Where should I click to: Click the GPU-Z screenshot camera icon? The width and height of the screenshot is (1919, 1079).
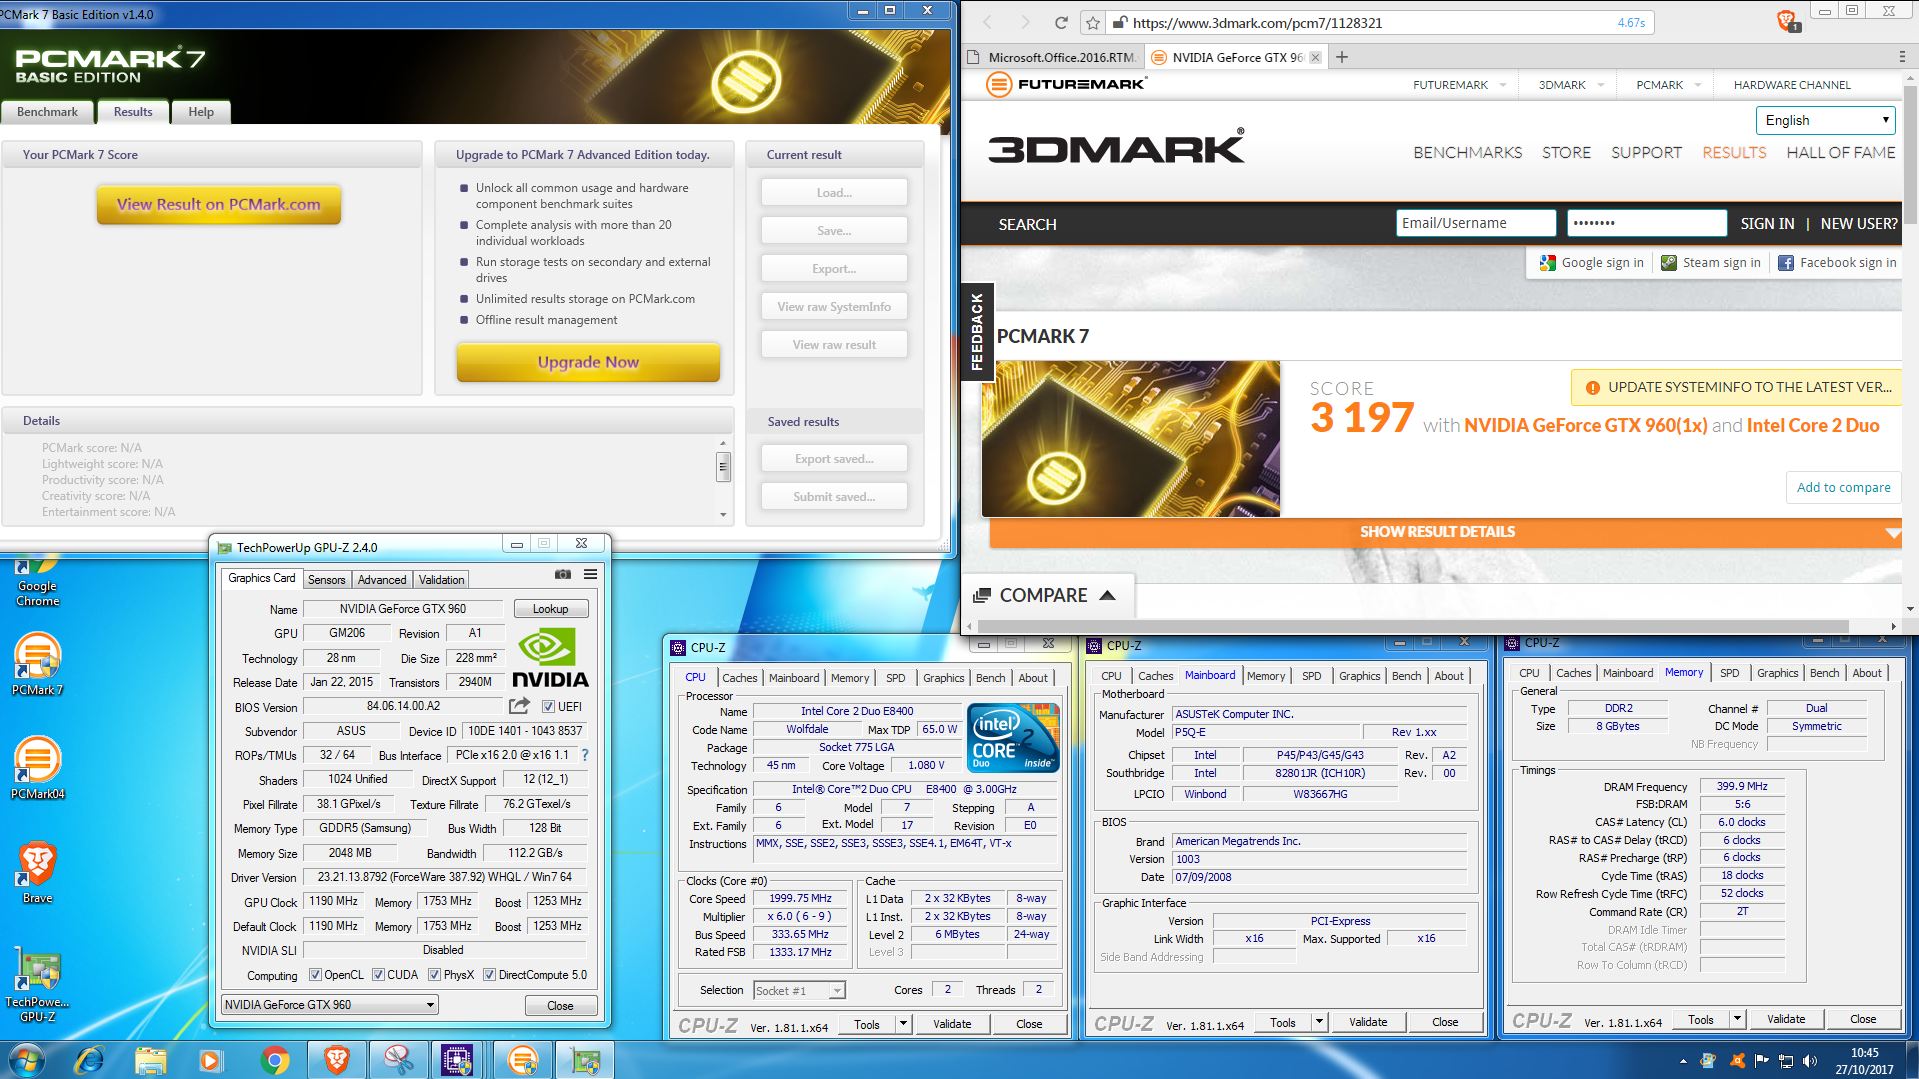(x=563, y=574)
